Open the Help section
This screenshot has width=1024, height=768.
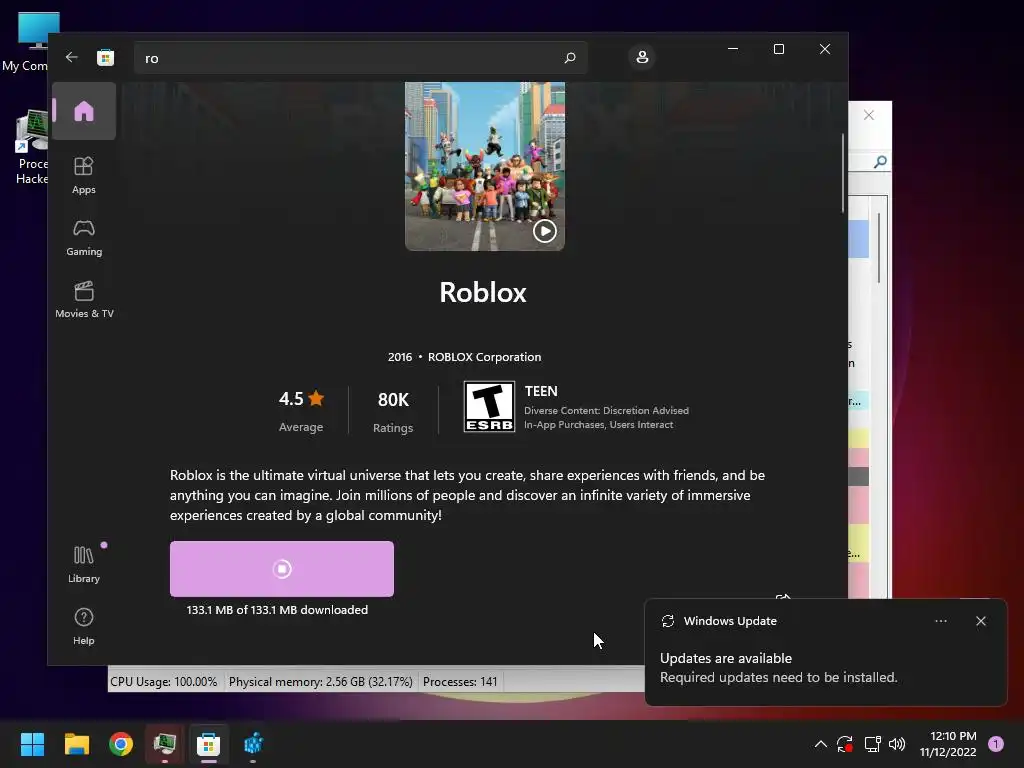(x=84, y=626)
